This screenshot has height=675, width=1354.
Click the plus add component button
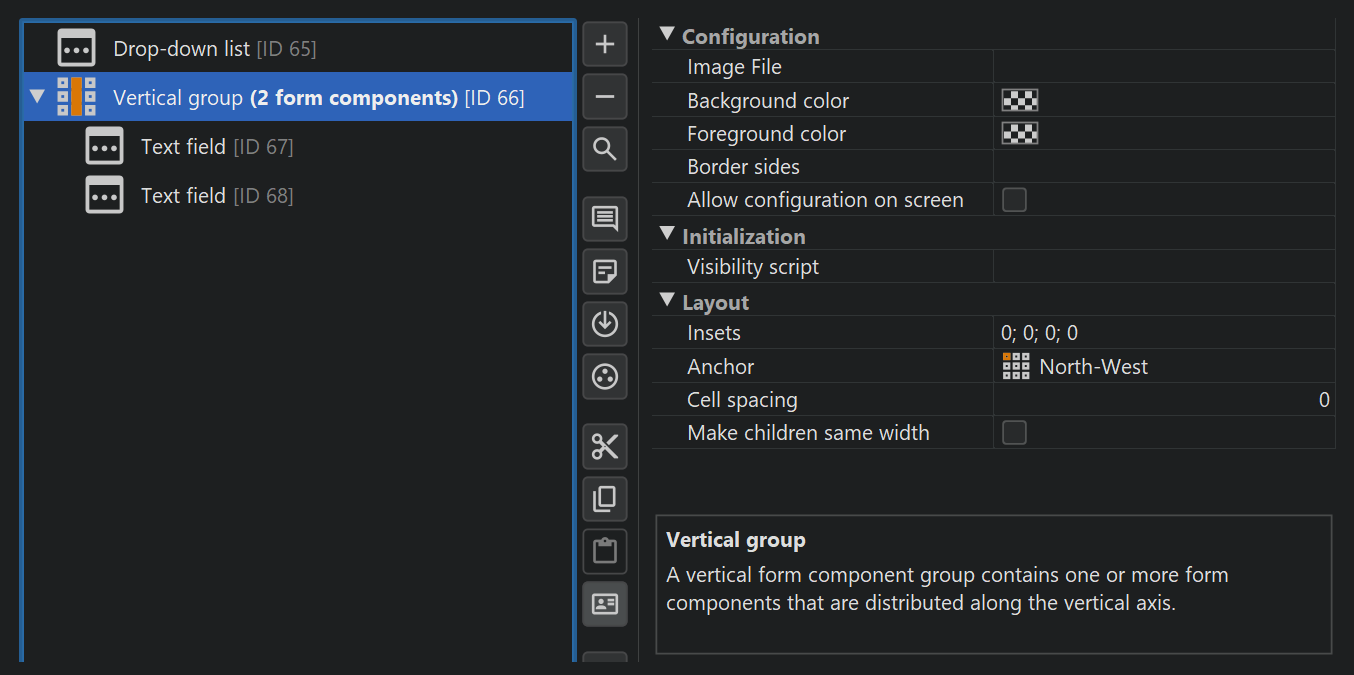pos(605,45)
